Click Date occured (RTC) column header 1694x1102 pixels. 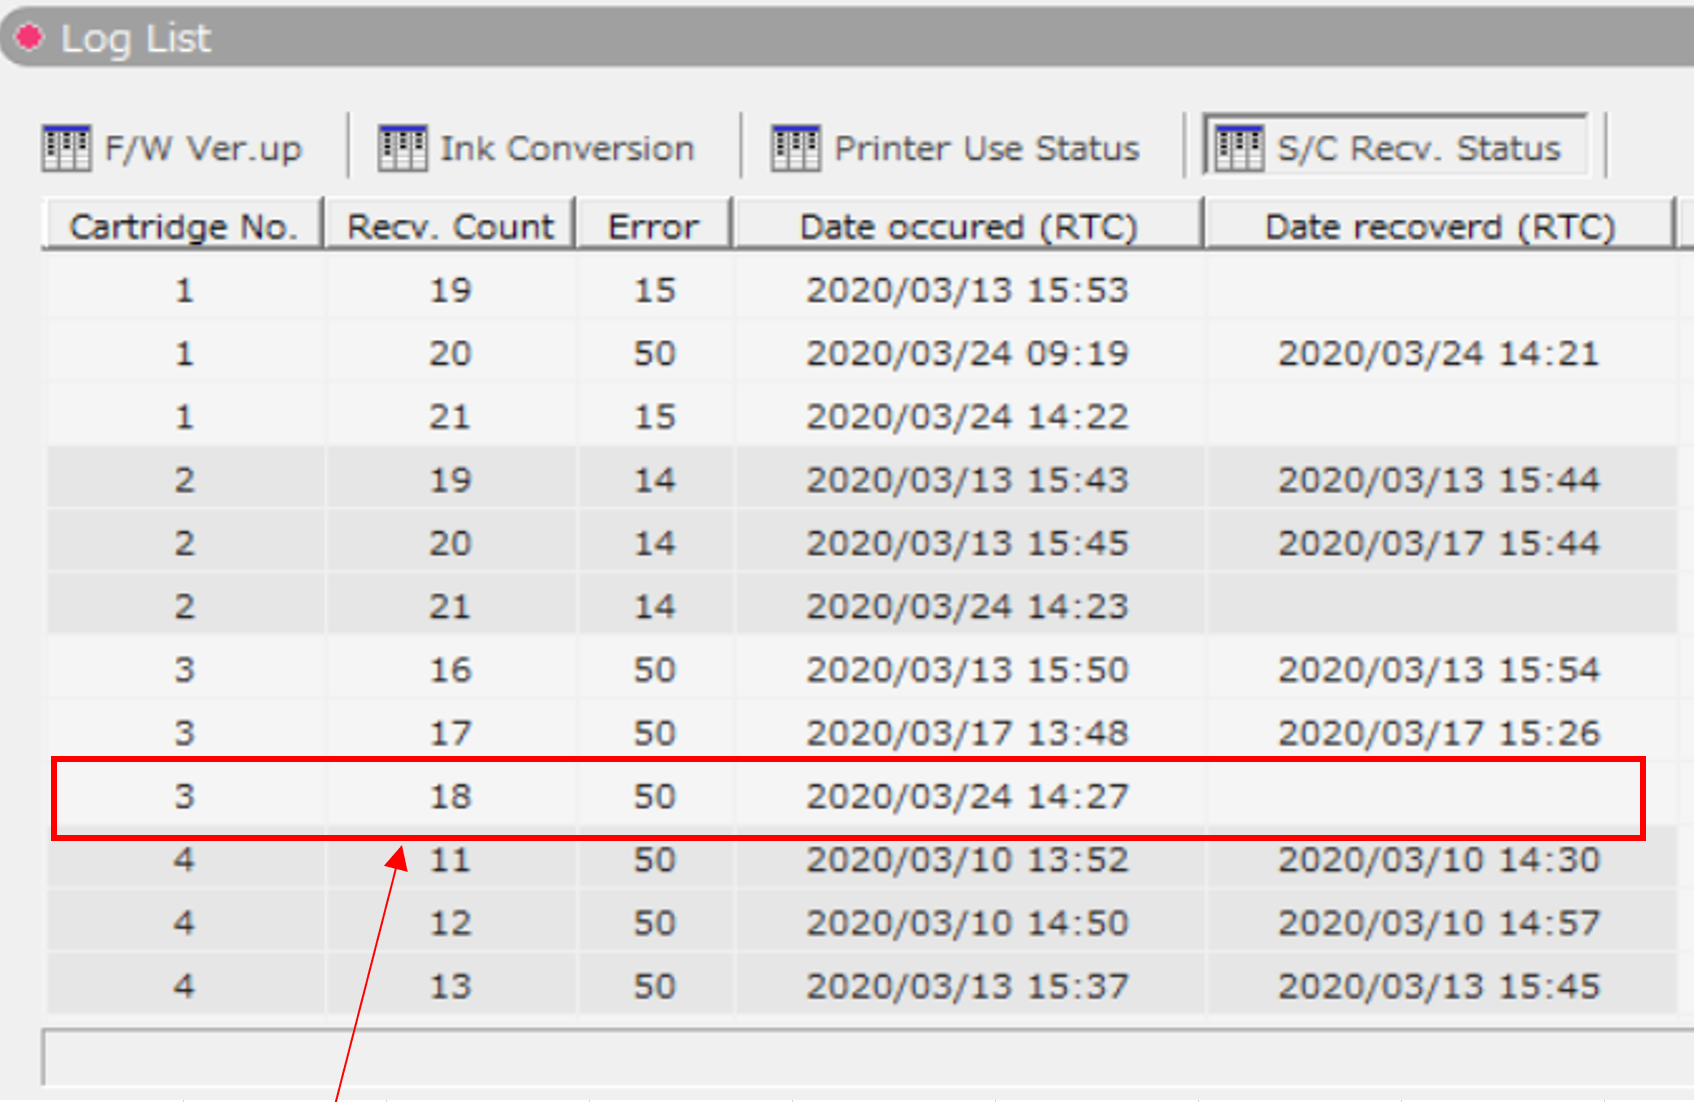[x=968, y=227]
